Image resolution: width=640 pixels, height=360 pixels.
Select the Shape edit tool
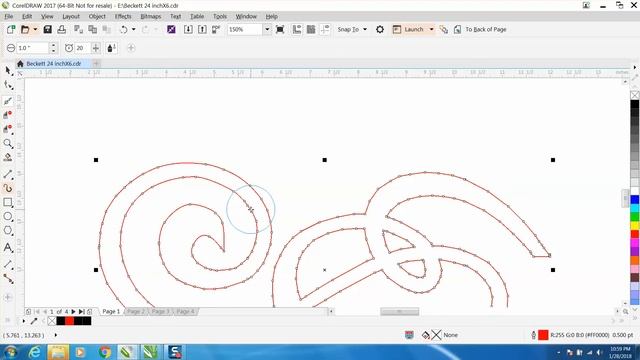[x=8, y=85]
